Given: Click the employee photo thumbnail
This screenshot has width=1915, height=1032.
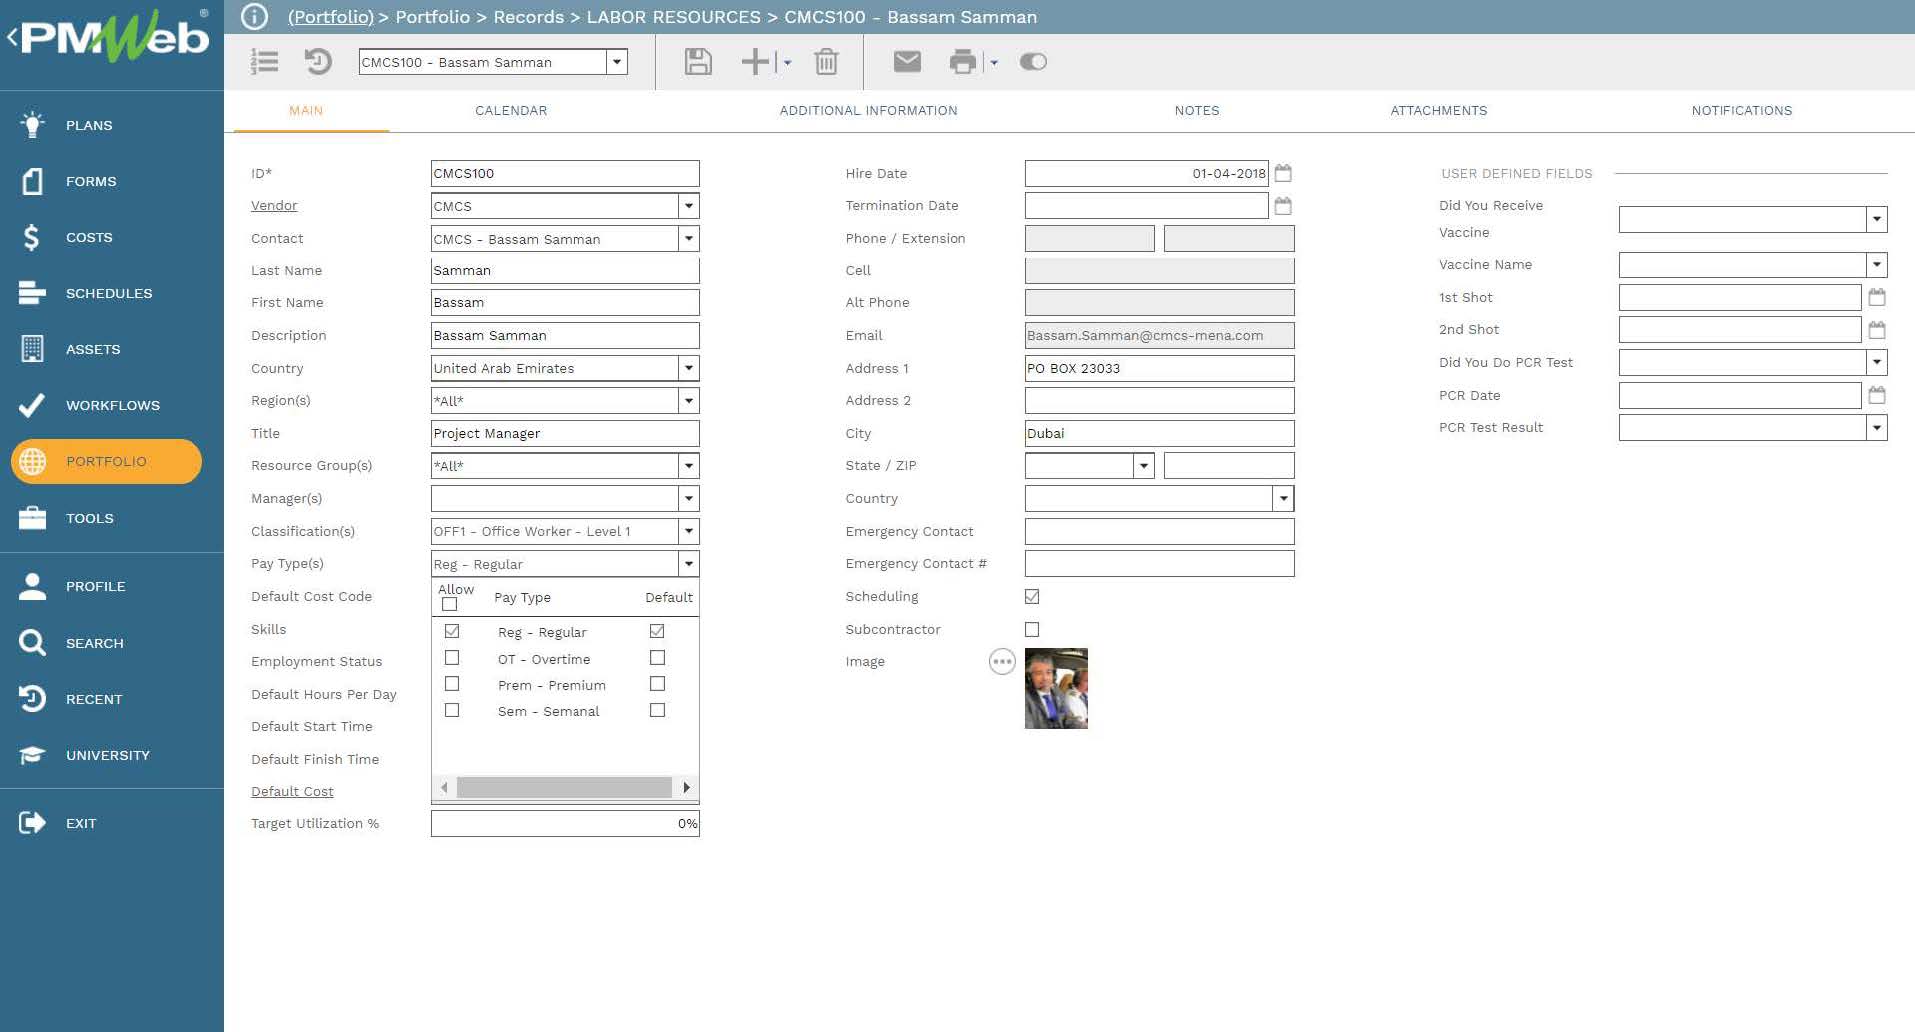Looking at the screenshot, I should coord(1056,688).
